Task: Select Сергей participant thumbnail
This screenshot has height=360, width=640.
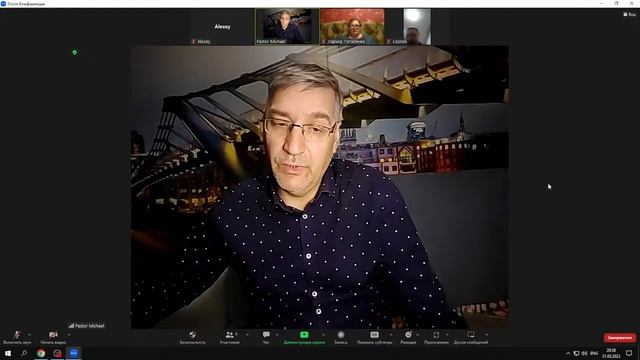Action: pyautogui.click(x=417, y=27)
